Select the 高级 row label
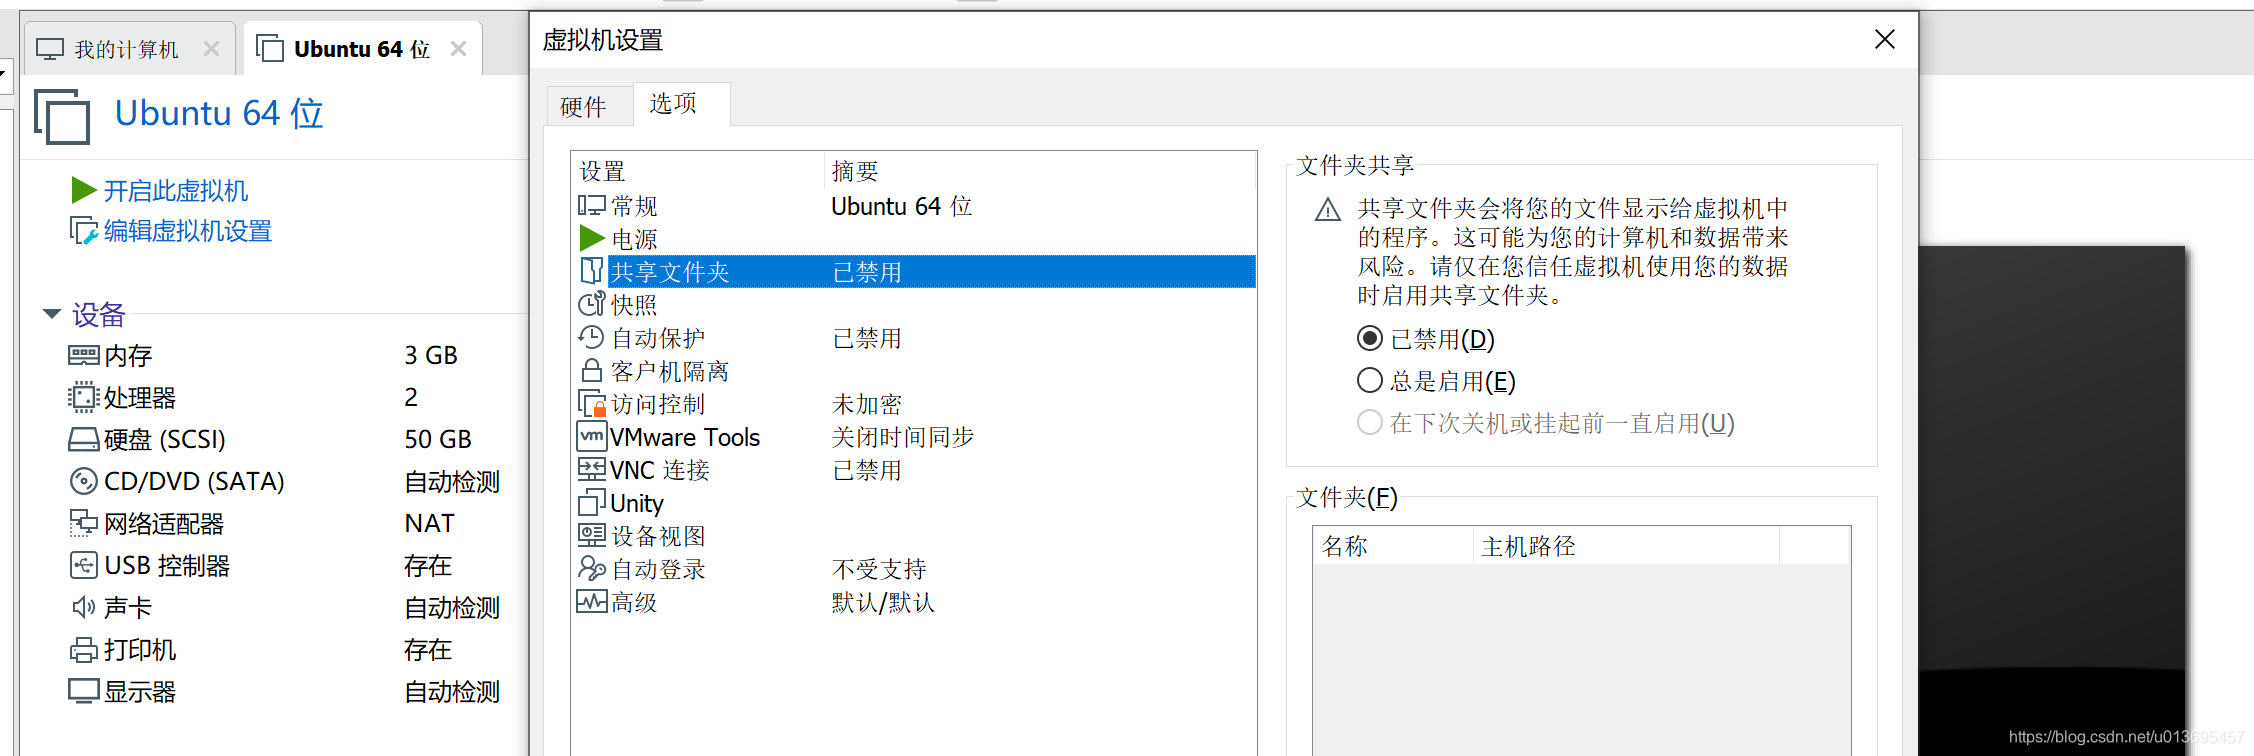 [x=635, y=602]
